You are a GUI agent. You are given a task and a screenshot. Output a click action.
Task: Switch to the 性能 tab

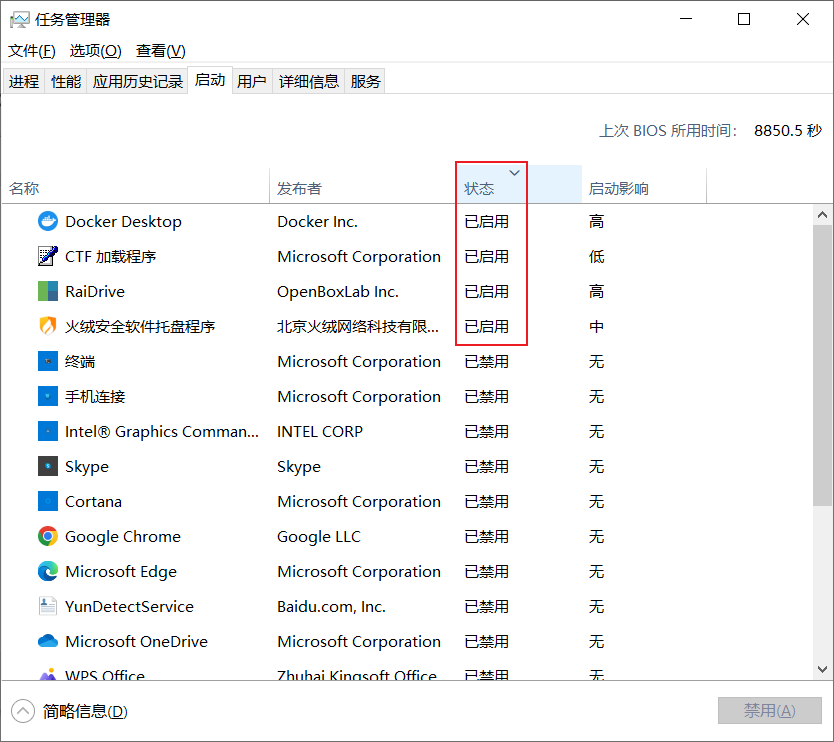(x=66, y=81)
